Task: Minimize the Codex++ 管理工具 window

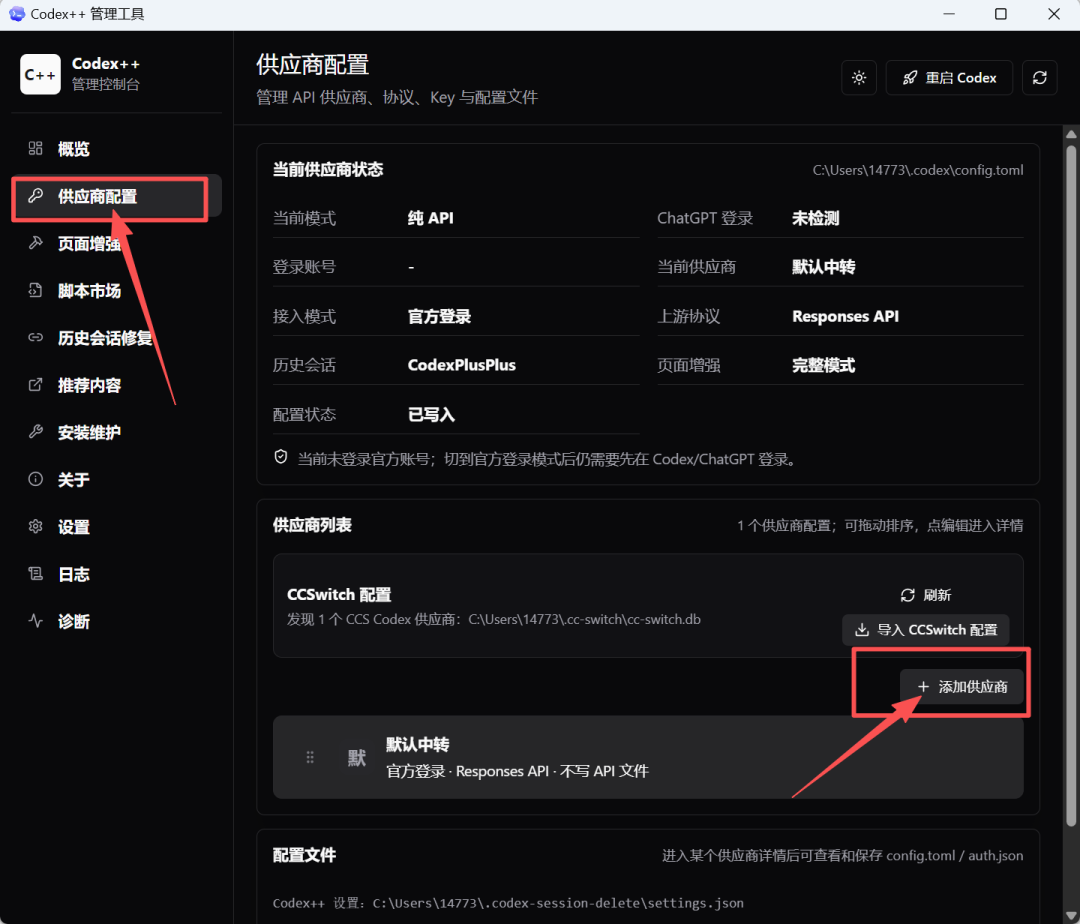Action: (948, 14)
